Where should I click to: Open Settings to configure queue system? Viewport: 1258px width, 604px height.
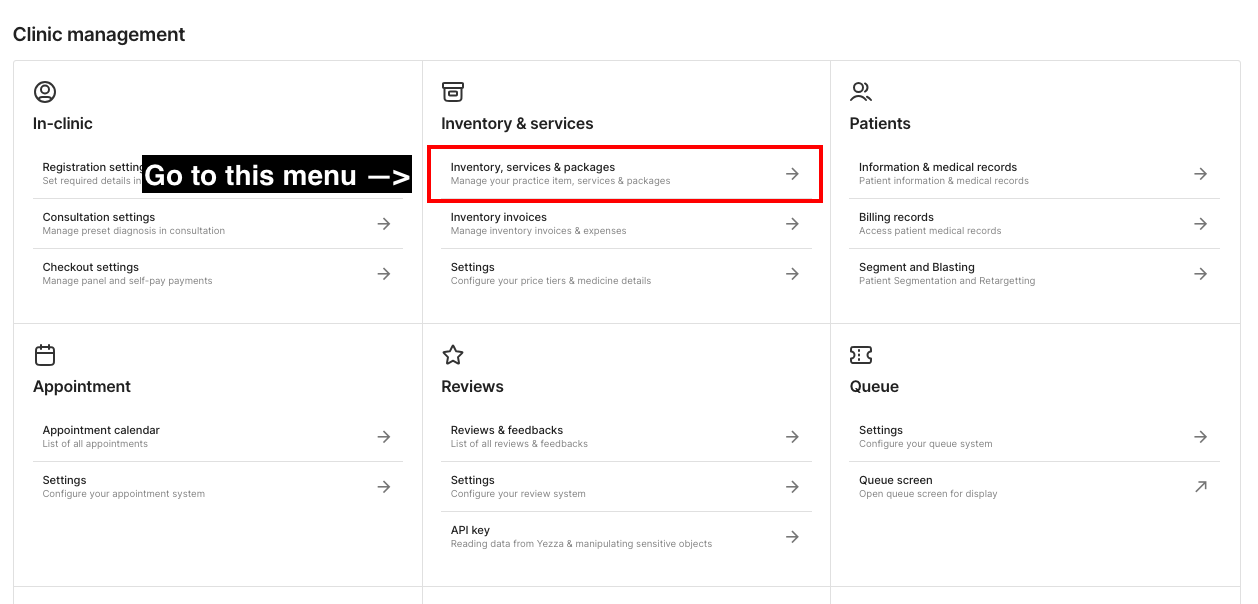coord(1035,437)
